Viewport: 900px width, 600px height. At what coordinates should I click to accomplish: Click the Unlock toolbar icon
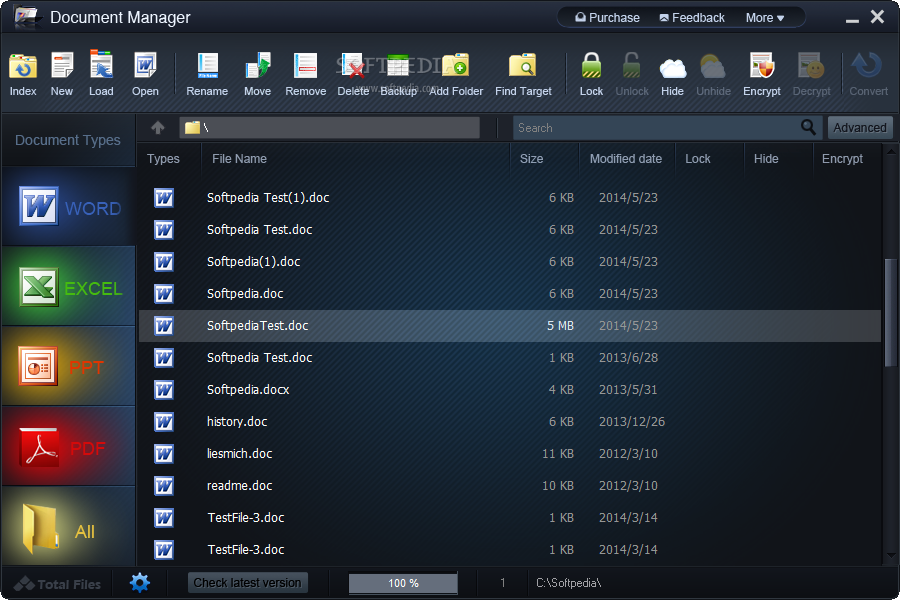coord(631,65)
